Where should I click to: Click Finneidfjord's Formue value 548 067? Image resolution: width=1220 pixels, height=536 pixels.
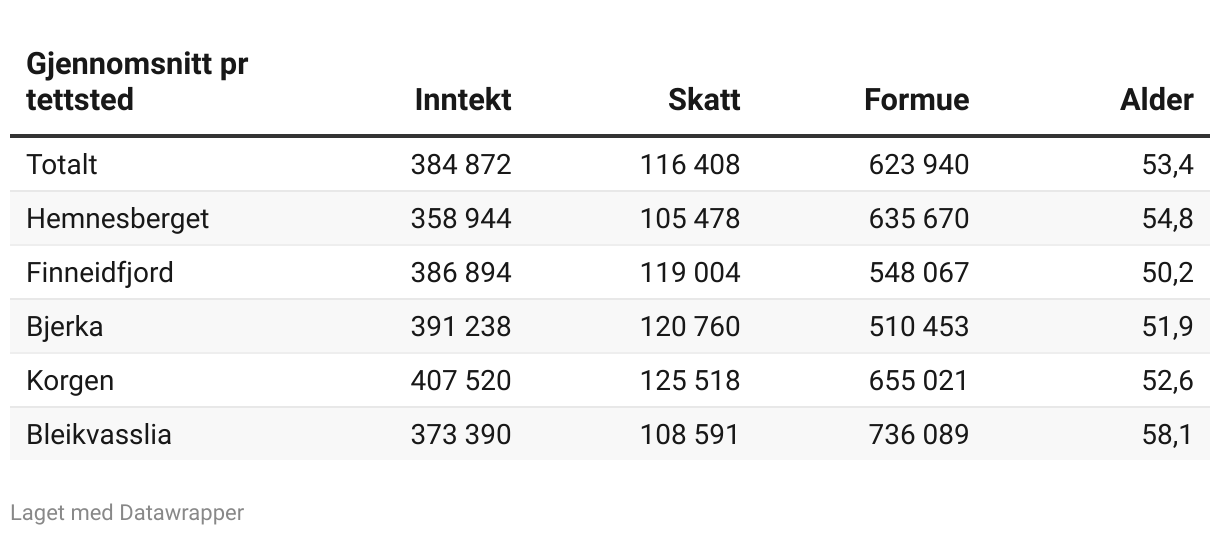click(918, 272)
